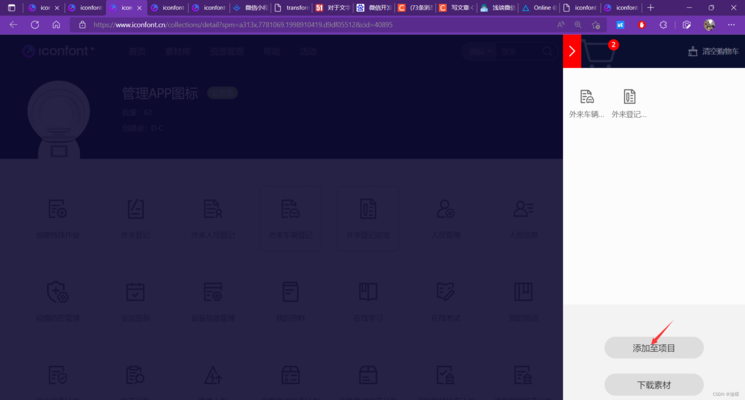Open browser settings three-dots menu
Image resolution: width=745 pixels, height=400 pixels.
point(730,24)
